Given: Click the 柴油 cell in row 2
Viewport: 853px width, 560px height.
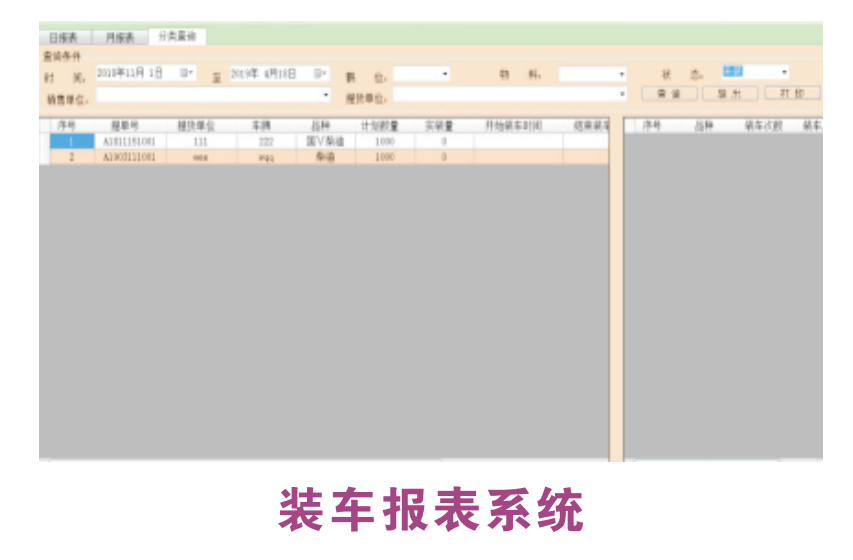Looking at the screenshot, I should click(325, 157).
